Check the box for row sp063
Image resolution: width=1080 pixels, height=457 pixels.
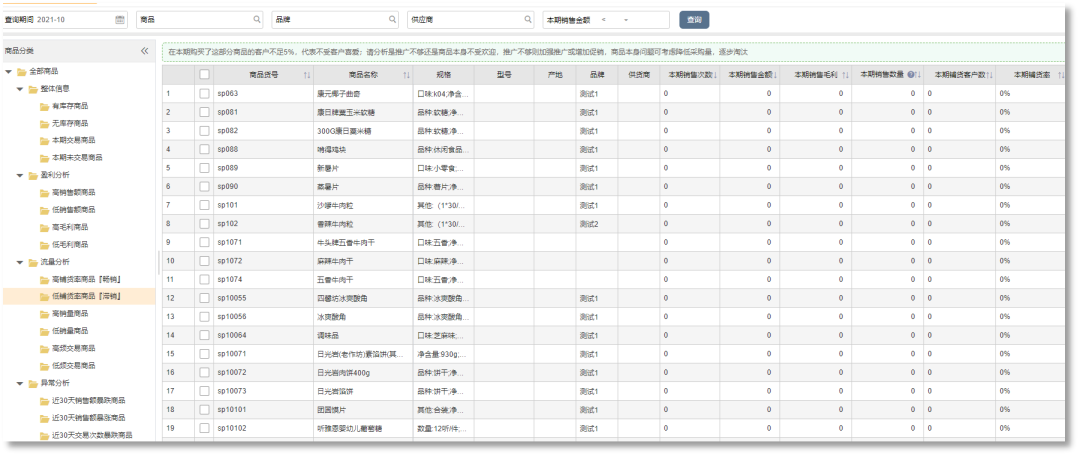(x=204, y=94)
